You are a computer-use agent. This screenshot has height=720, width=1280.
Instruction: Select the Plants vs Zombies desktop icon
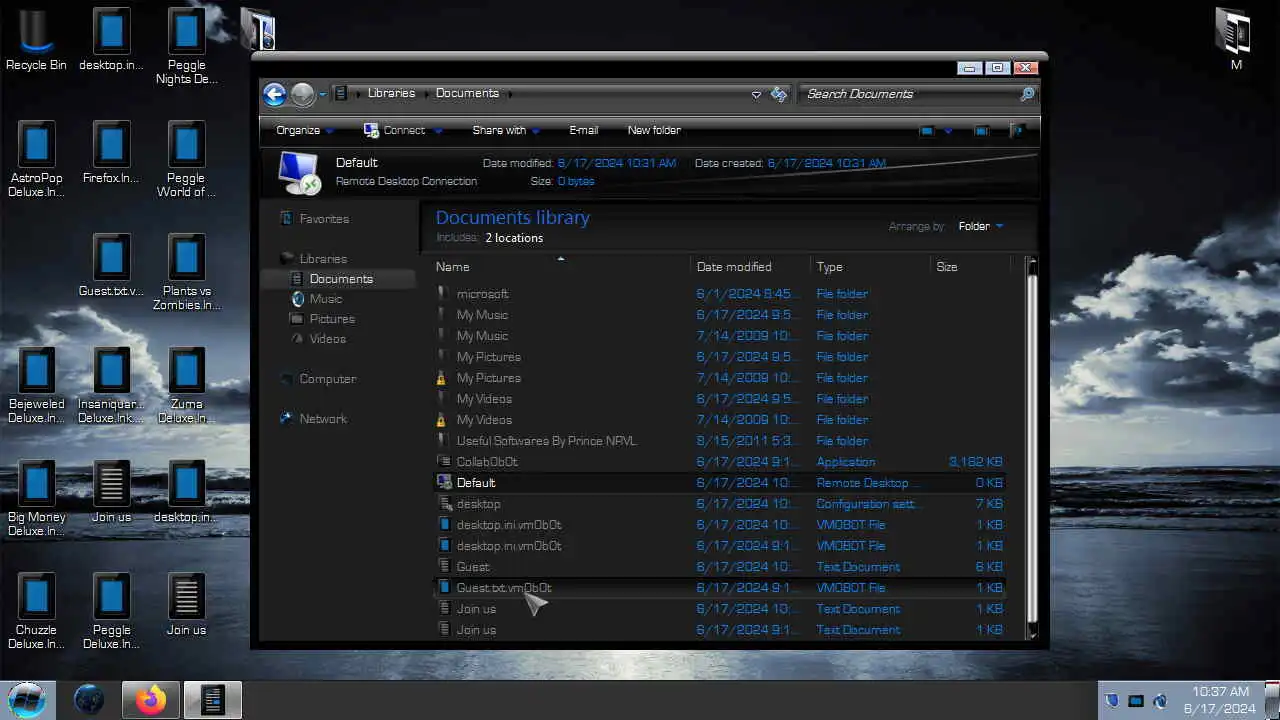click(x=186, y=273)
